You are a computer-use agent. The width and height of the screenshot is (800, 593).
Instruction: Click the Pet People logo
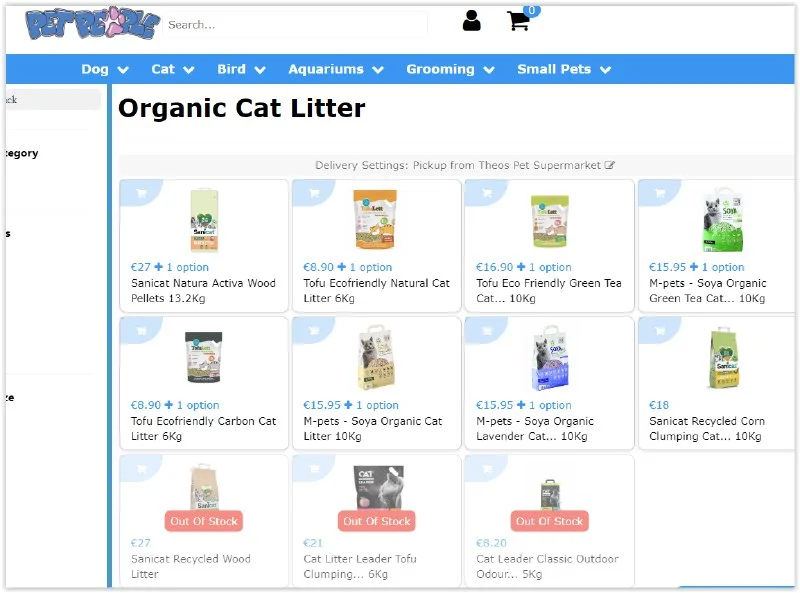(x=92, y=23)
